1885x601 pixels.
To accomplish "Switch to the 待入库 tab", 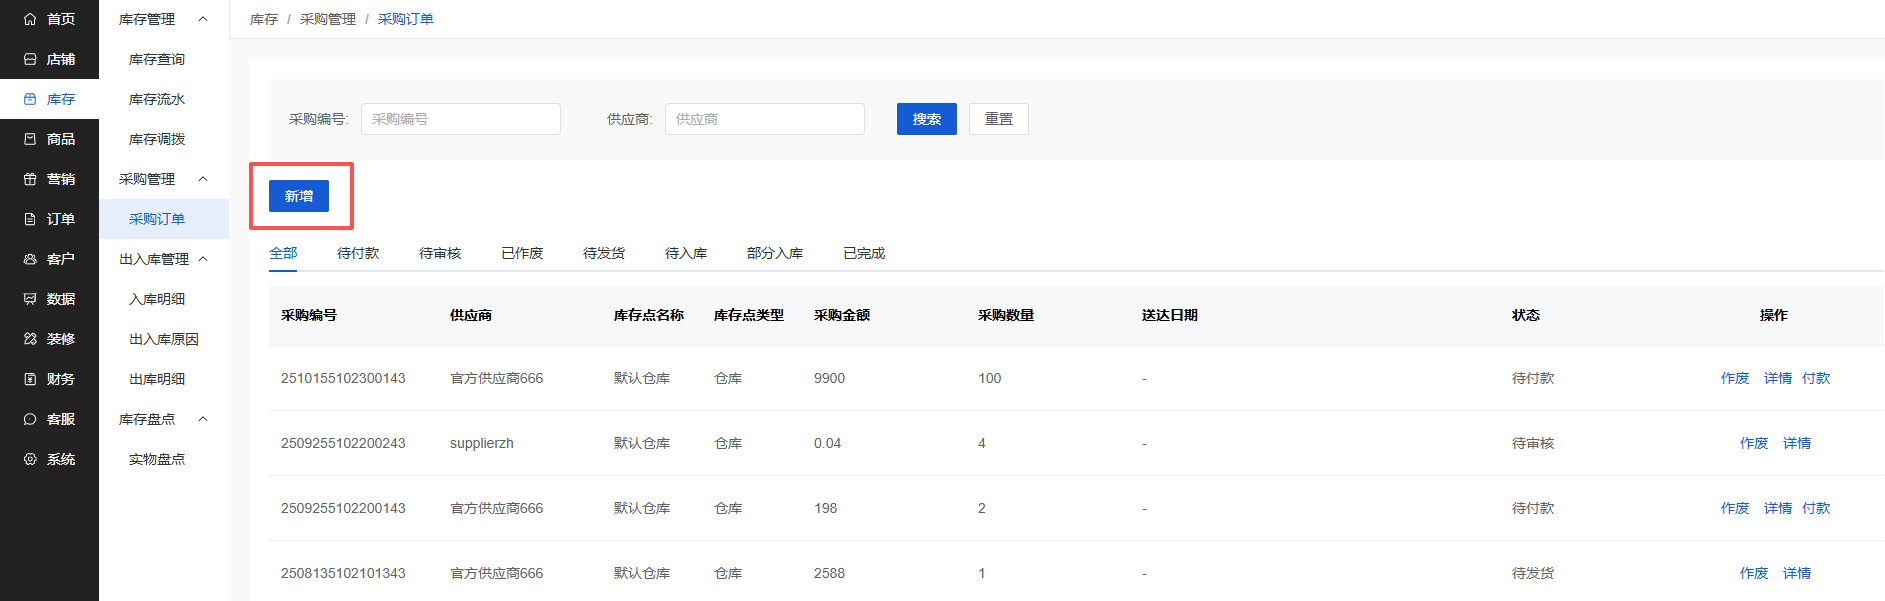I will 686,253.
